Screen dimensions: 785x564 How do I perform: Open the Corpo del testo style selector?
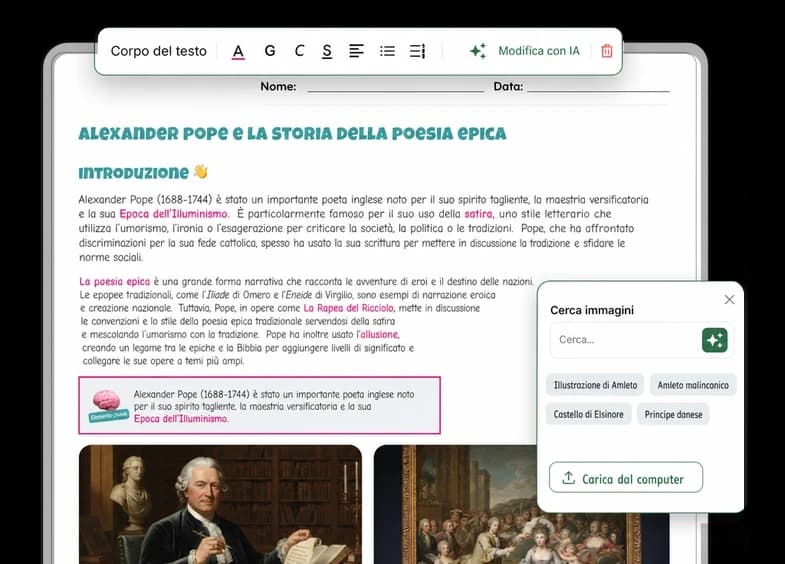159,51
